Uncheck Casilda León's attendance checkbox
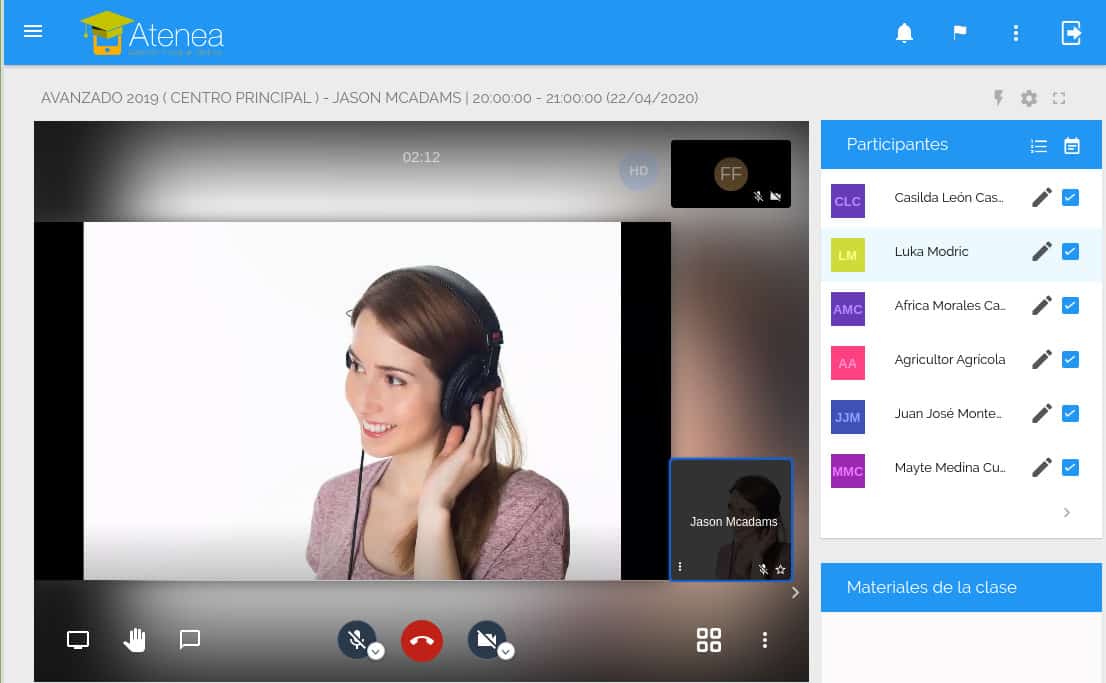The height and width of the screenshot is (683, 1106). click(1070, 197)
